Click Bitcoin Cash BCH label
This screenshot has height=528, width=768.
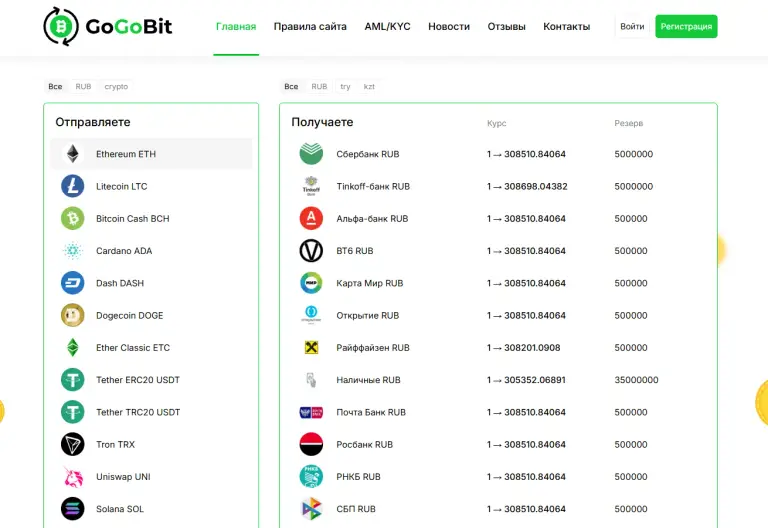133,219
